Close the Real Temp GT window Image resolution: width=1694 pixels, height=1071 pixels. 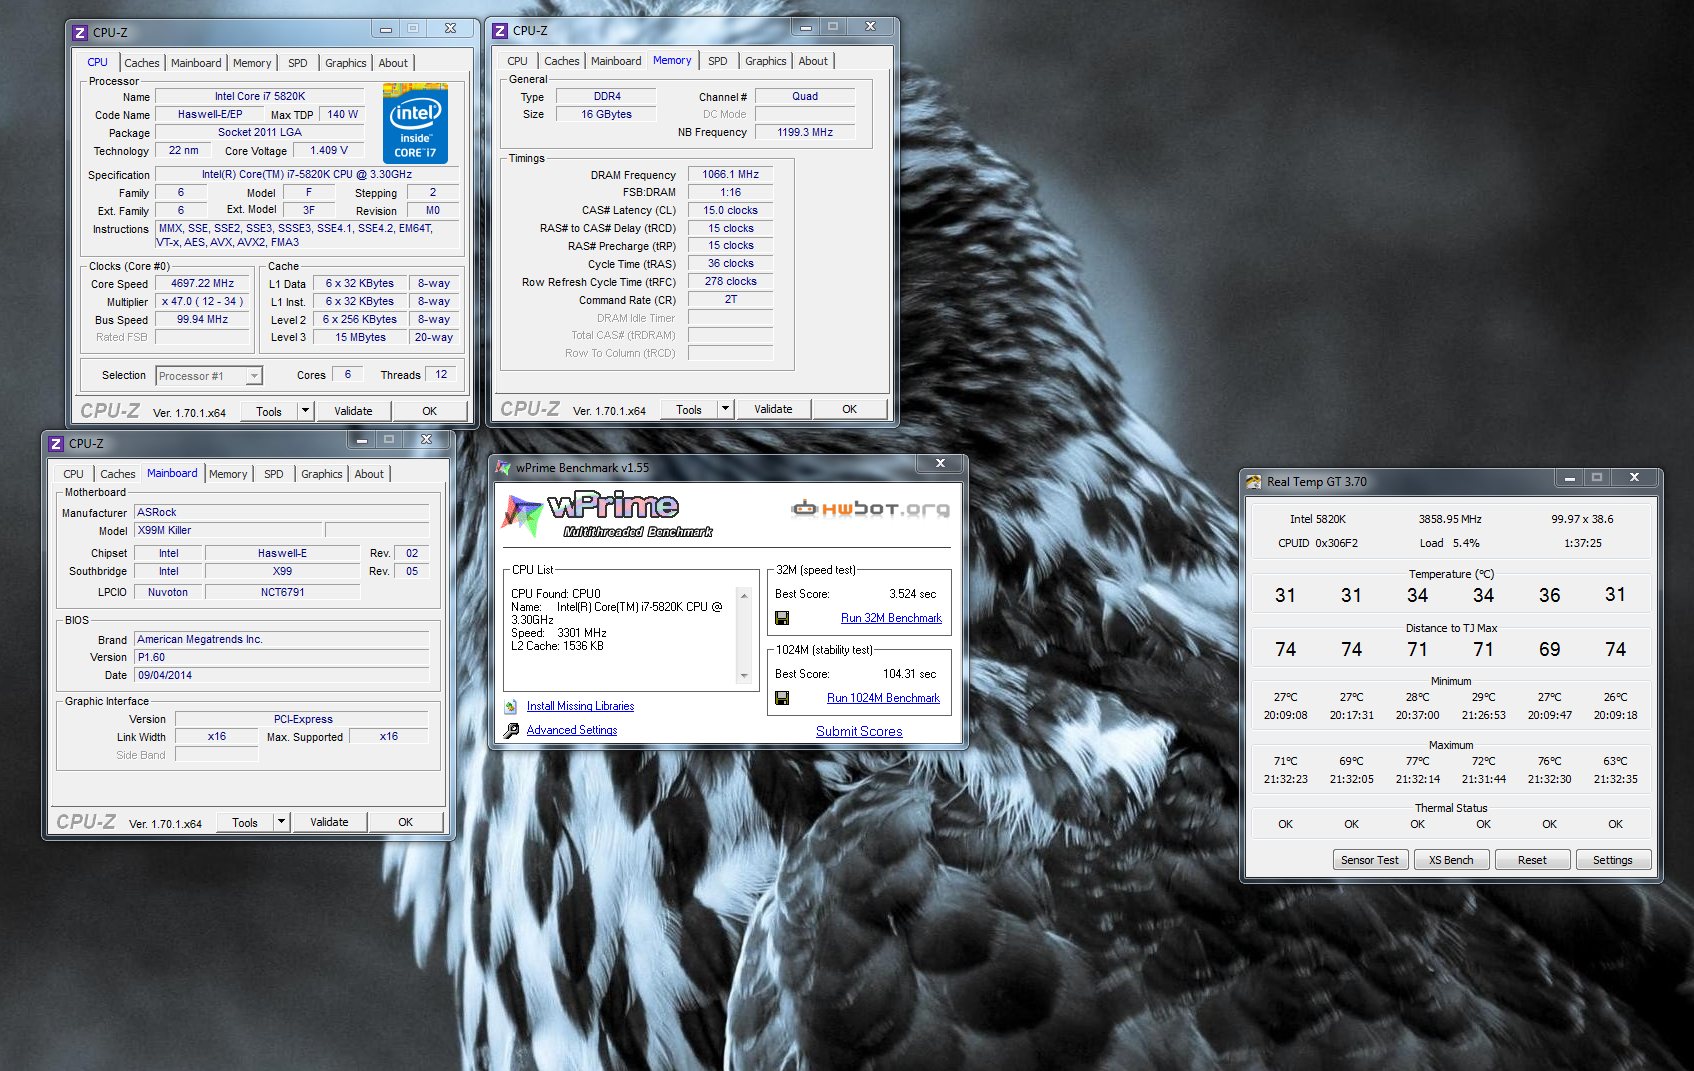point(1634,478)
